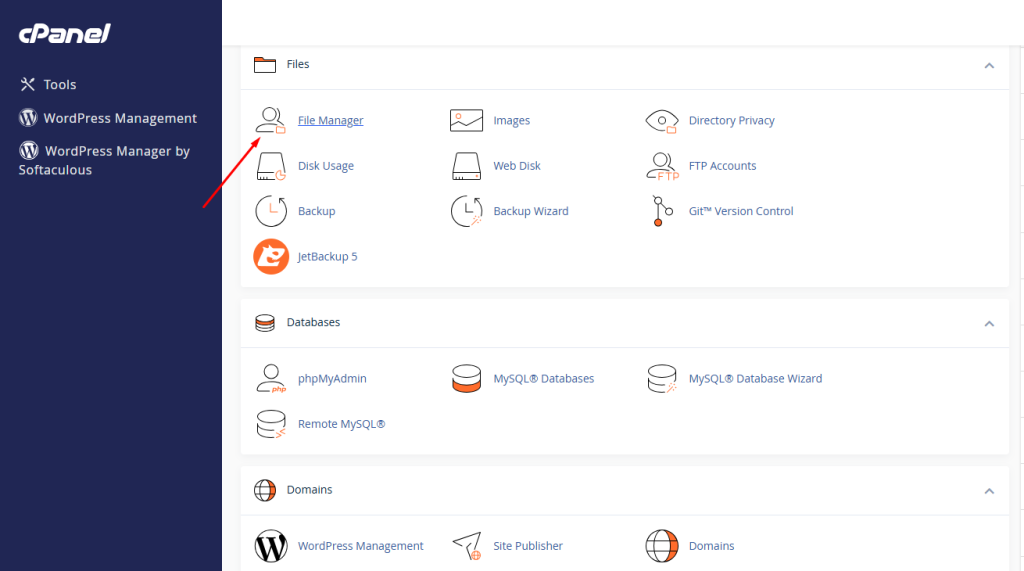Open the Images icon

click(x=466, y=121)
